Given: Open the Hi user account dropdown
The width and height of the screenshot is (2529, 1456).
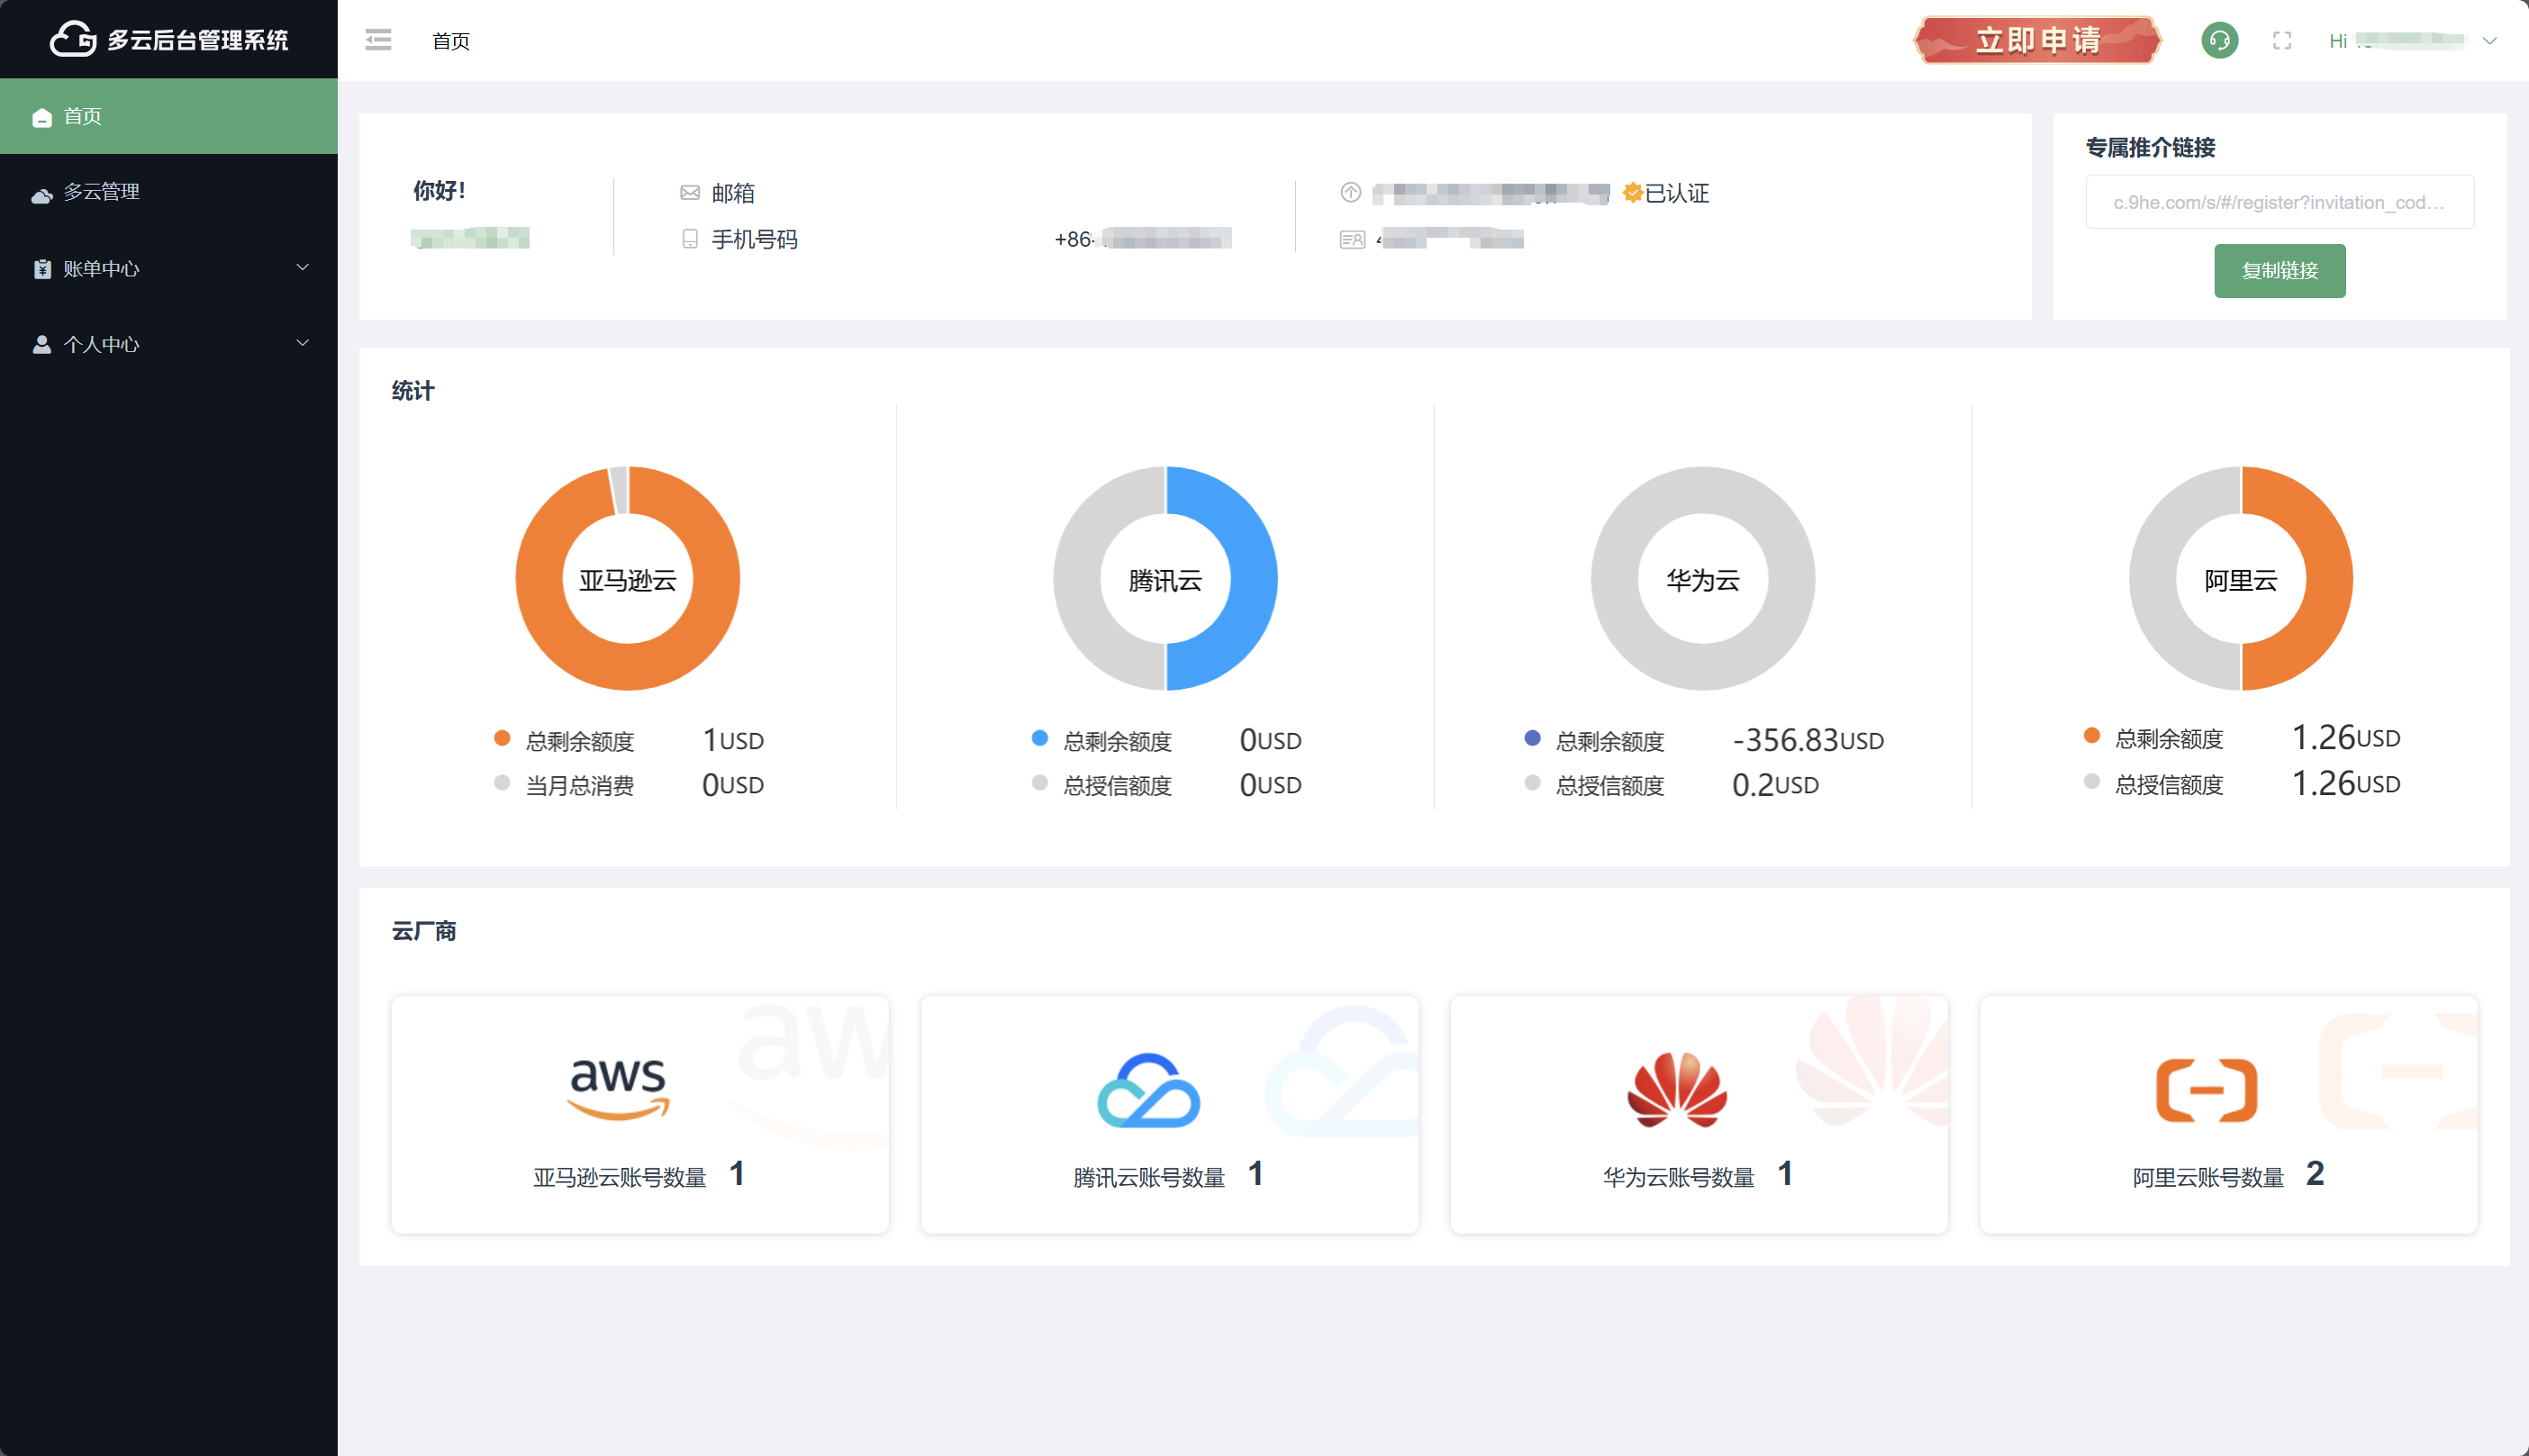Looking at the screenshot, I should pyautogui.click(x=2412, y=41).
